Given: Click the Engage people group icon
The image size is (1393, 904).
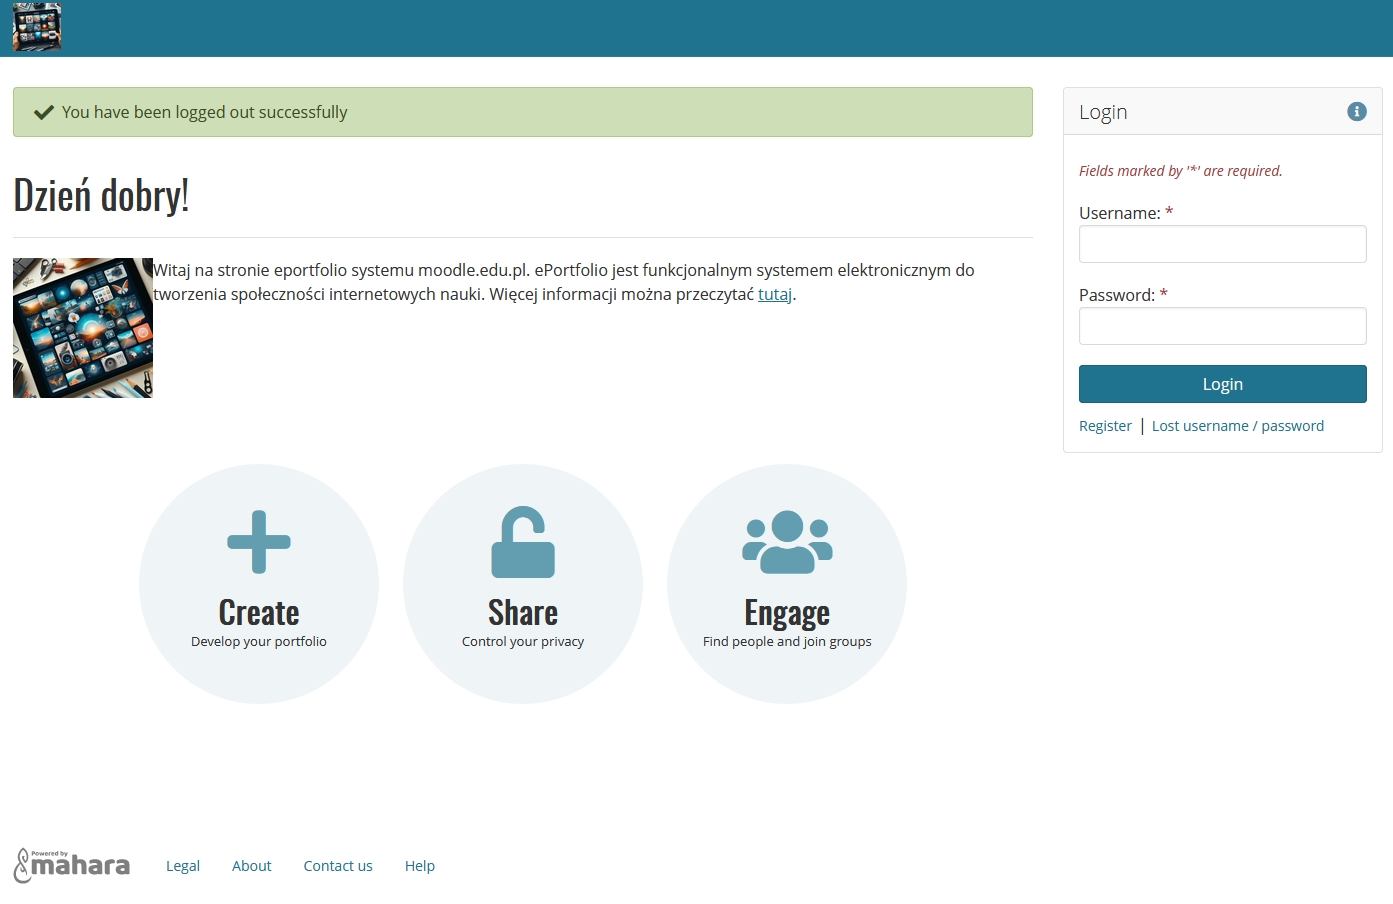Looking at the screenshot, I should point(787,542).
